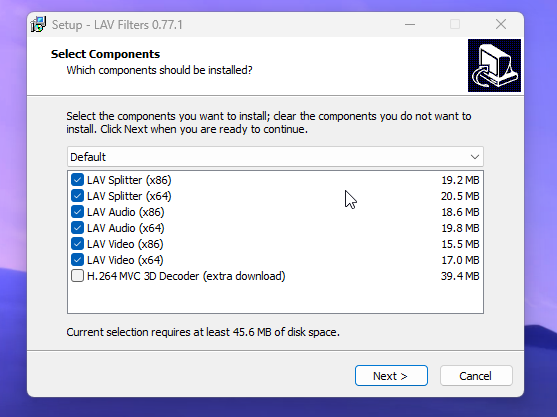The height and width of the screenshot is (417, 557).
Task: Uncheck LAV Video (x86) component
Action: pyautogui.click(x=77, y=244)
